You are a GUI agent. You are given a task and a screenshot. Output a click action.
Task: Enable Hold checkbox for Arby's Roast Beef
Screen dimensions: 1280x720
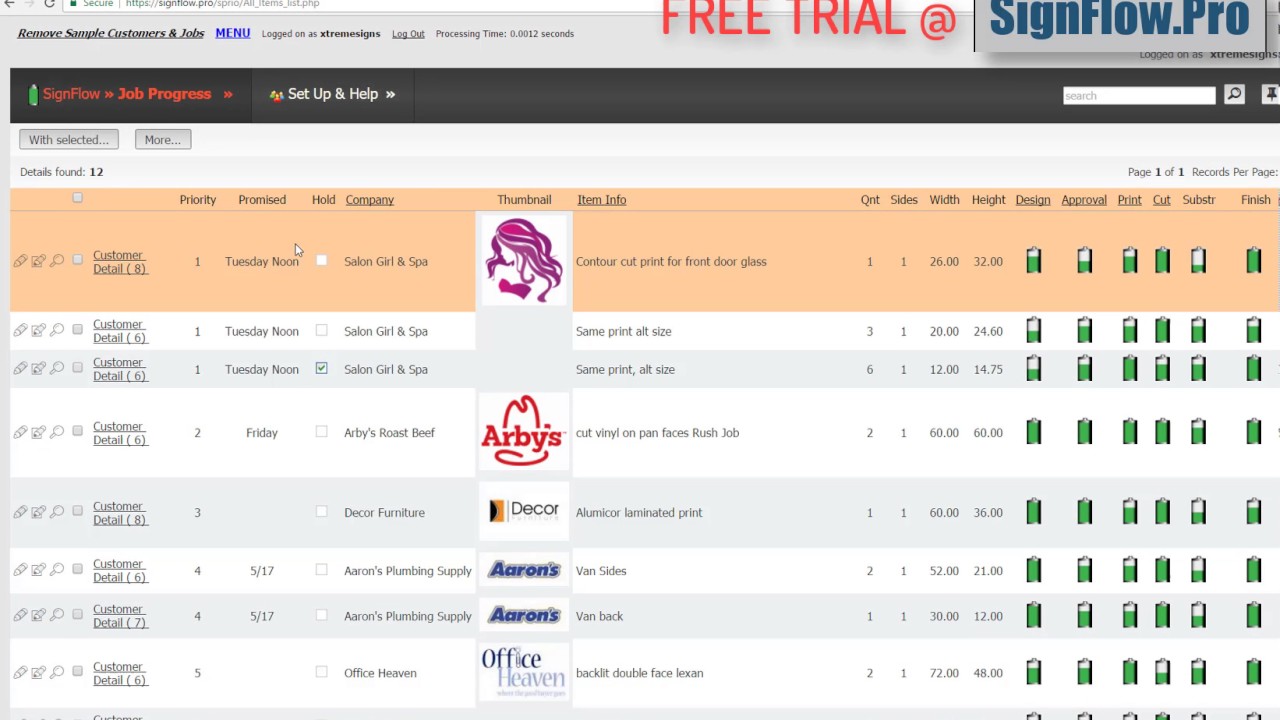pos(321,432)
